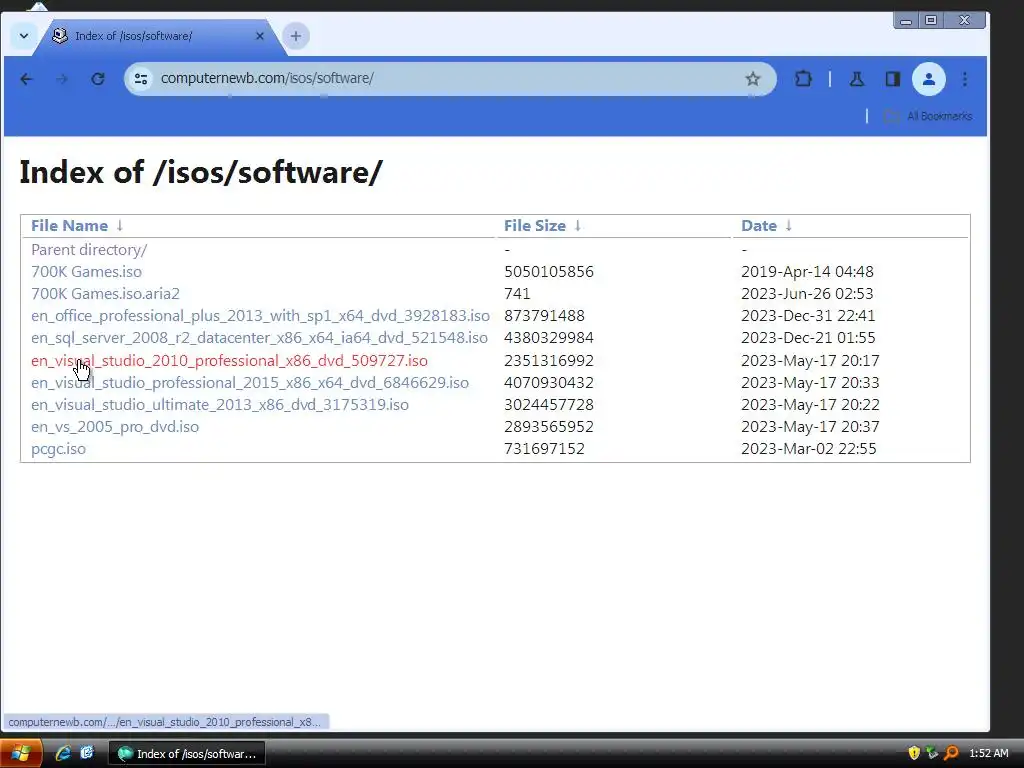This screenshot has width=1024, height=768.
Task: Click the second quick launch icon
Action: click(x=86, y=754)
